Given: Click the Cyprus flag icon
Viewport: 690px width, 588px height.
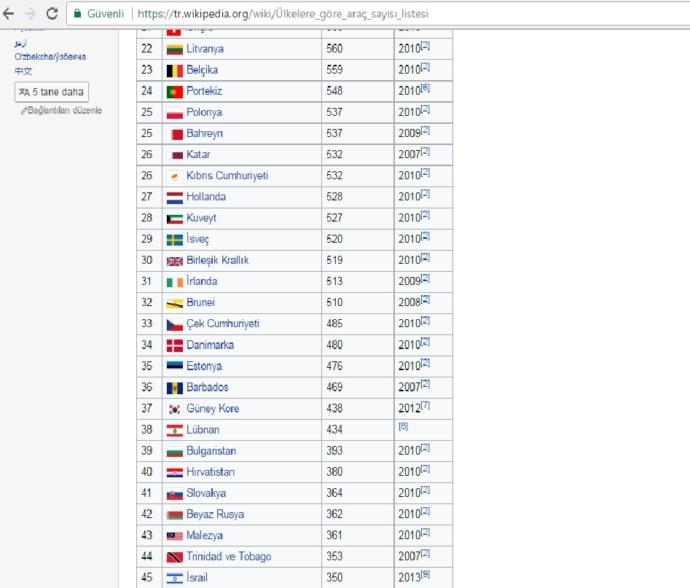Looking at the screenshot, I should tap(175, 176).
